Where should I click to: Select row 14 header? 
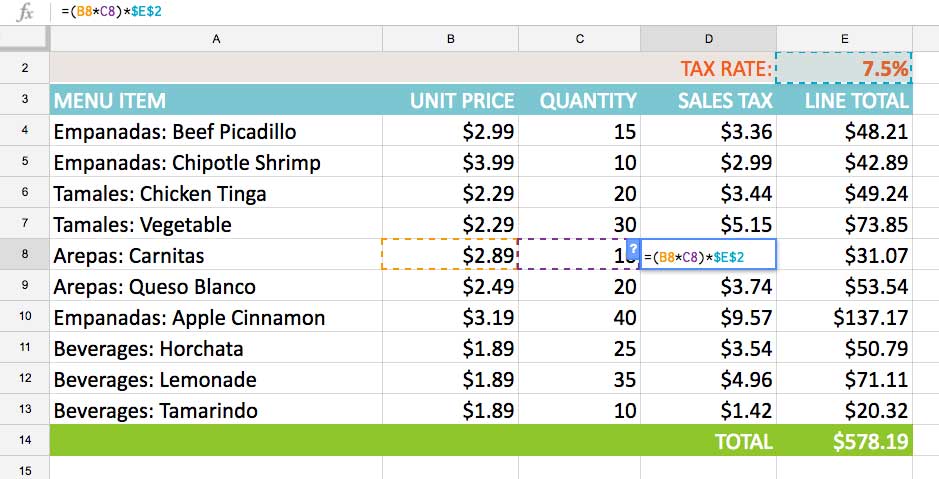[24, 441]
